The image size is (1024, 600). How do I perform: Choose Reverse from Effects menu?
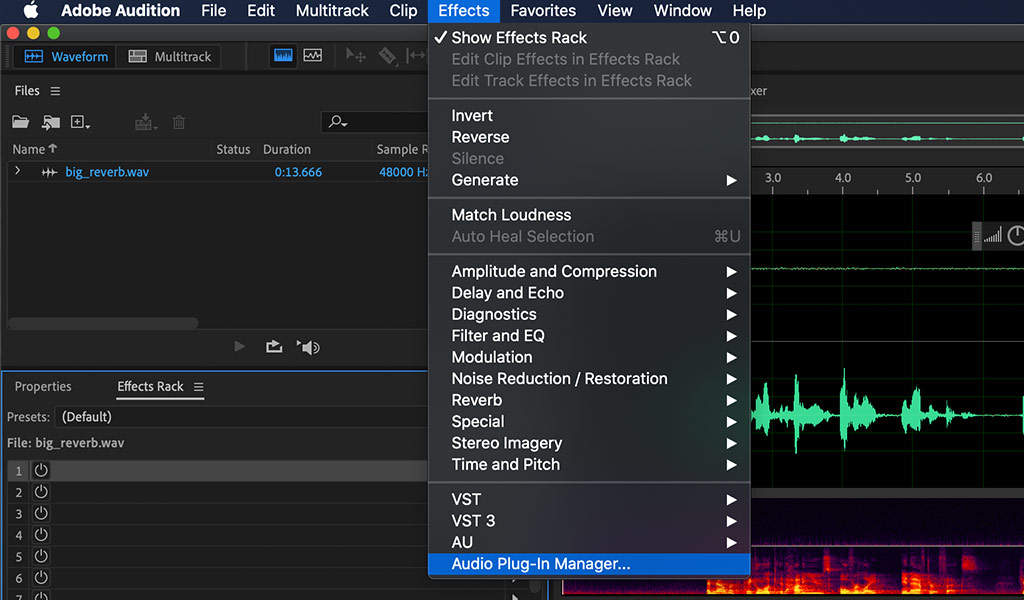coord(588,137)
